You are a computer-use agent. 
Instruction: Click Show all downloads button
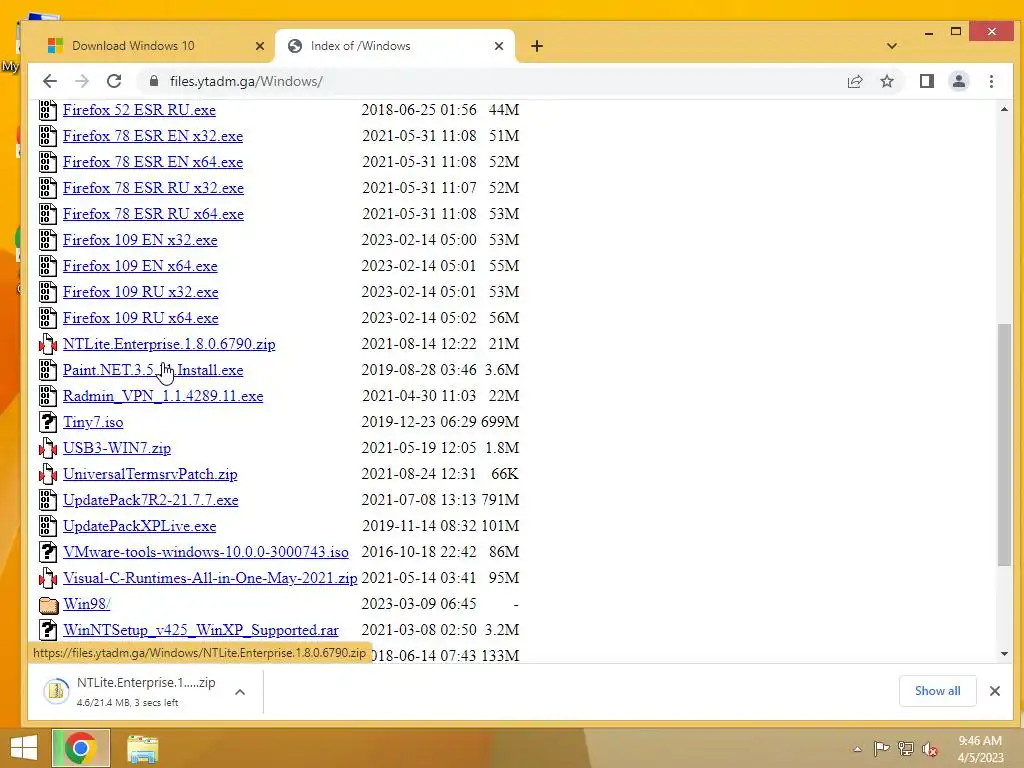937,691
